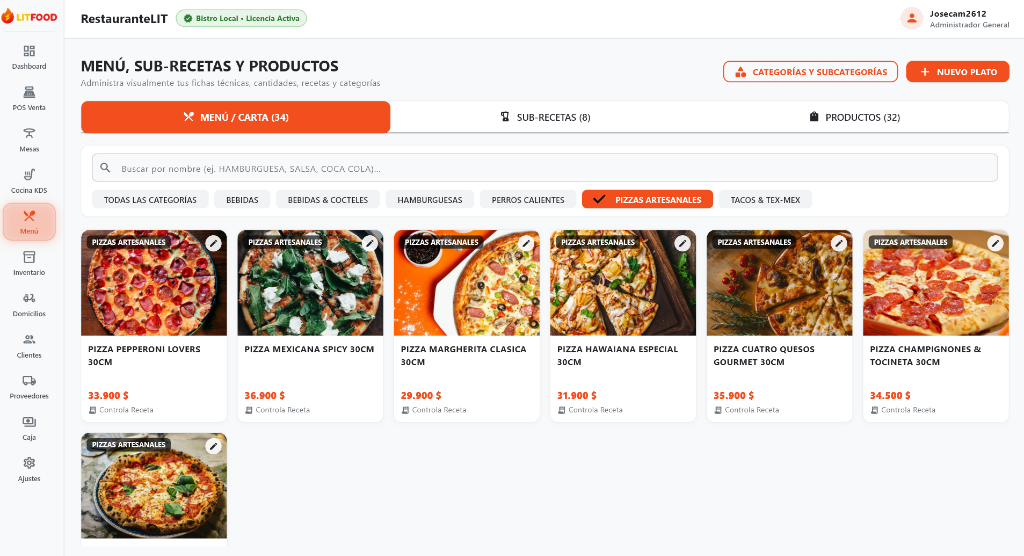Filter by Hamburguesas category chip
This screenshot has height=556, width=1024.
pos(430,199)
